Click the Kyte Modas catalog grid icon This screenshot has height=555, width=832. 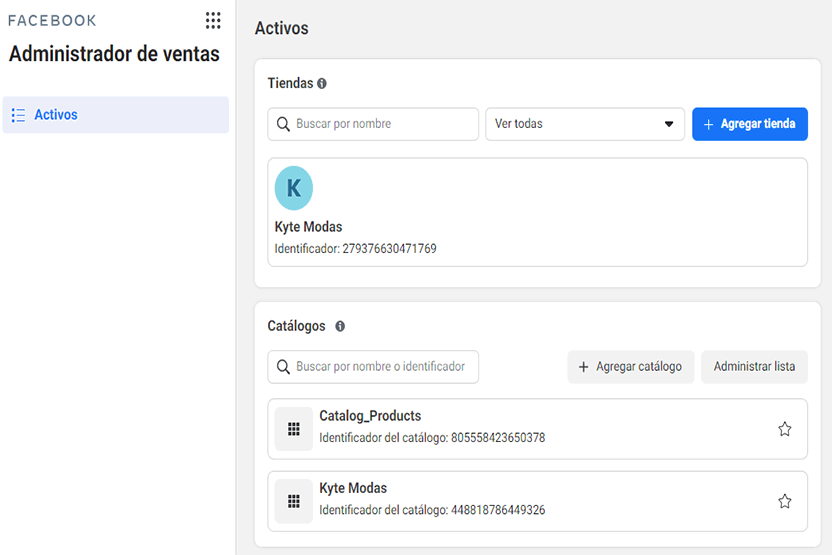point(293,501)
